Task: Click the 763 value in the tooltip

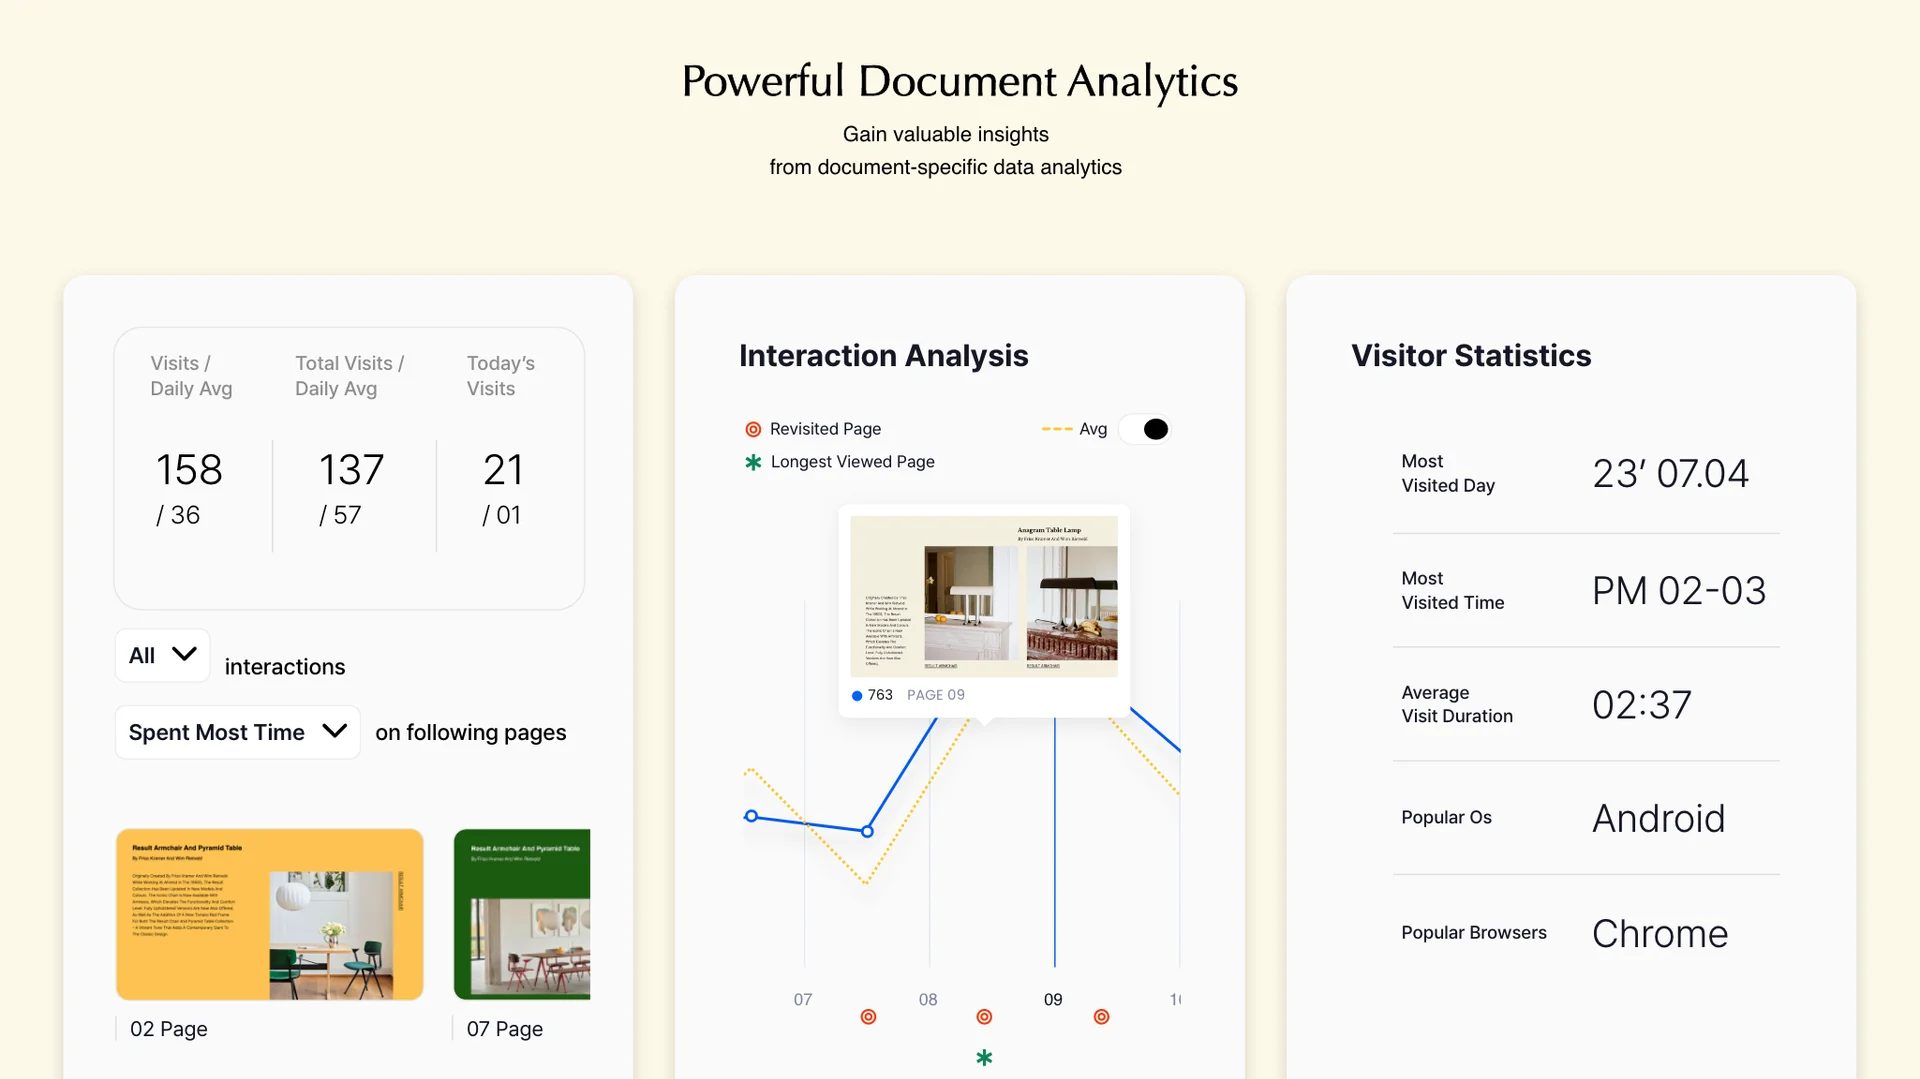Action: coord(880,695)
